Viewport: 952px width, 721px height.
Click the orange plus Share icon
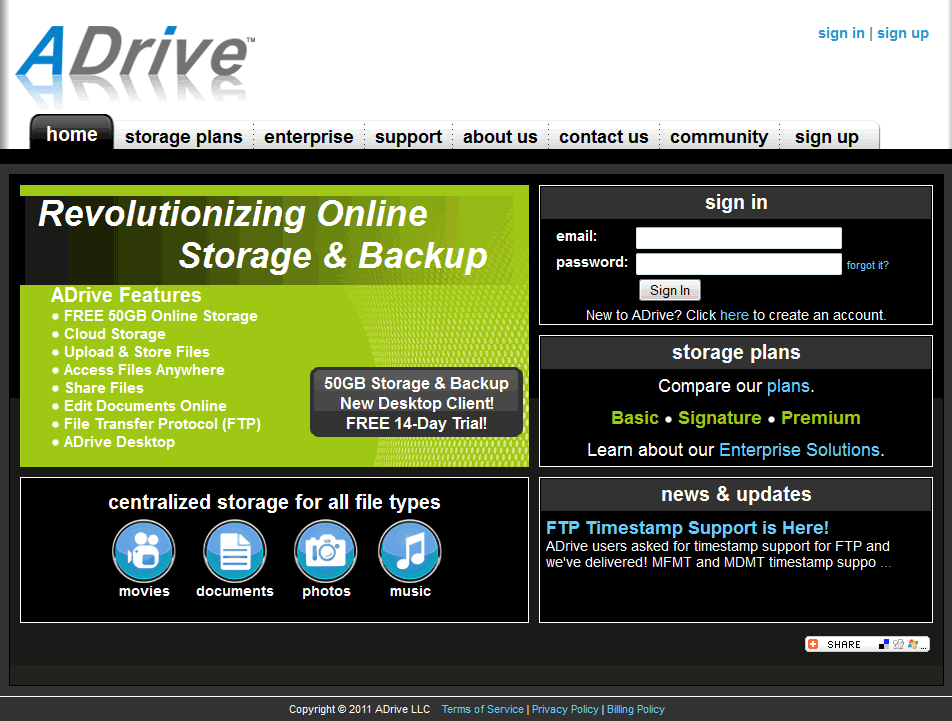tap(814, 644)
